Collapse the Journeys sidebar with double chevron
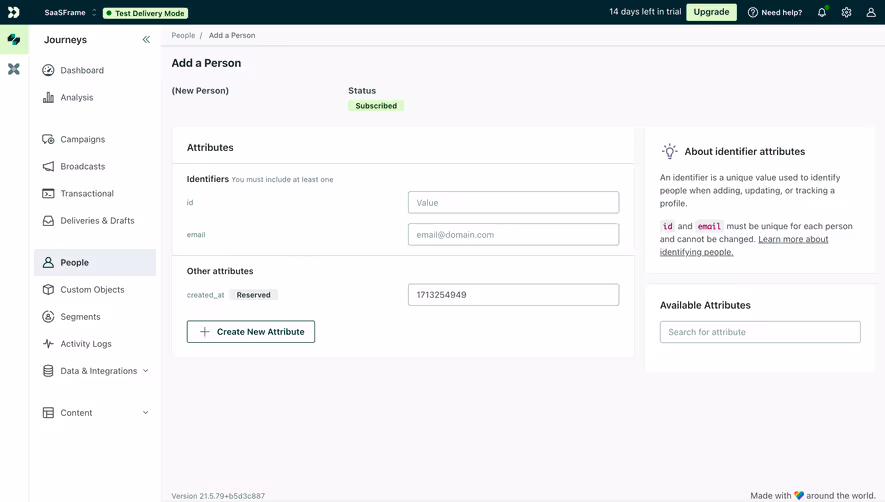Screen dimensions: 885x502 [146, 40]
